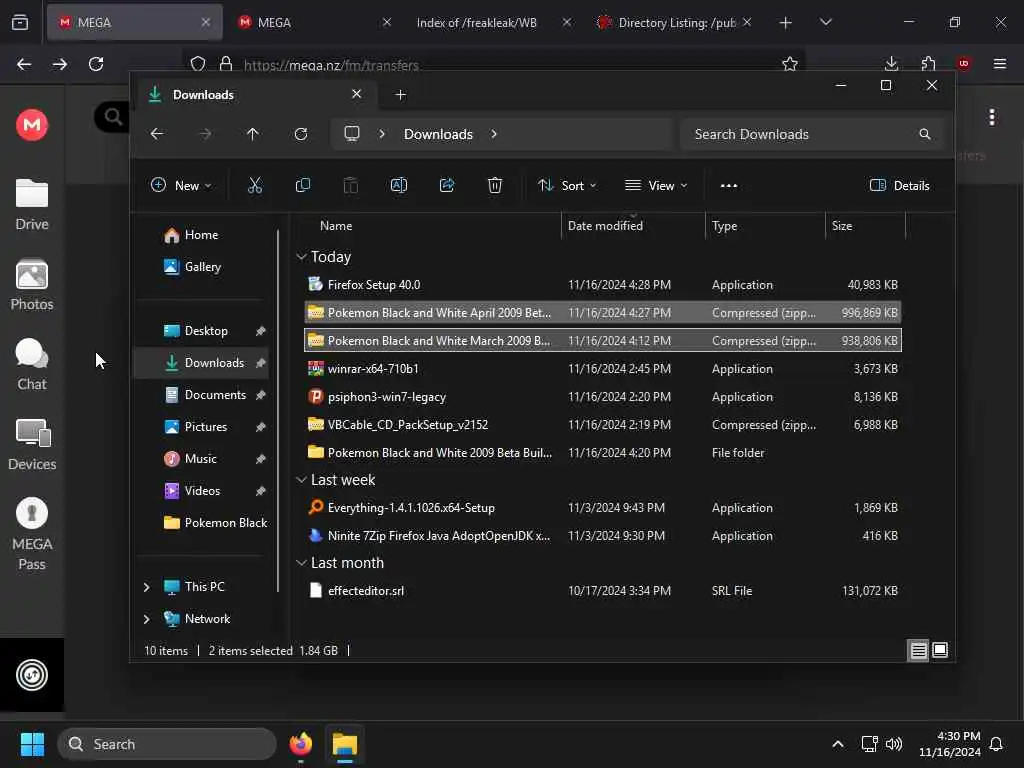Sort by the Date modified column header
The width and height of the screenshot is (1024, 768).
pyautogui.click(x=605, y=226)
